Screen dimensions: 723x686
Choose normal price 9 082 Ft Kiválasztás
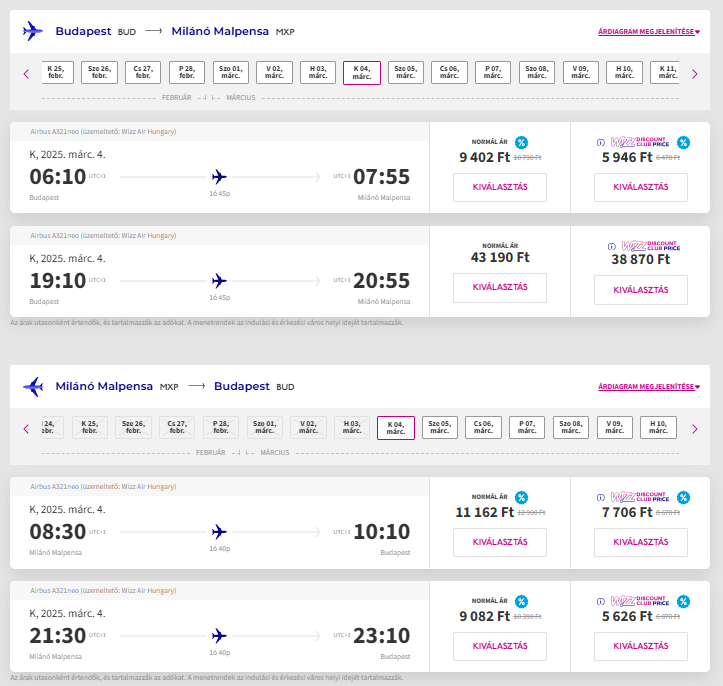pyautogui.click(x=500, y=646)
